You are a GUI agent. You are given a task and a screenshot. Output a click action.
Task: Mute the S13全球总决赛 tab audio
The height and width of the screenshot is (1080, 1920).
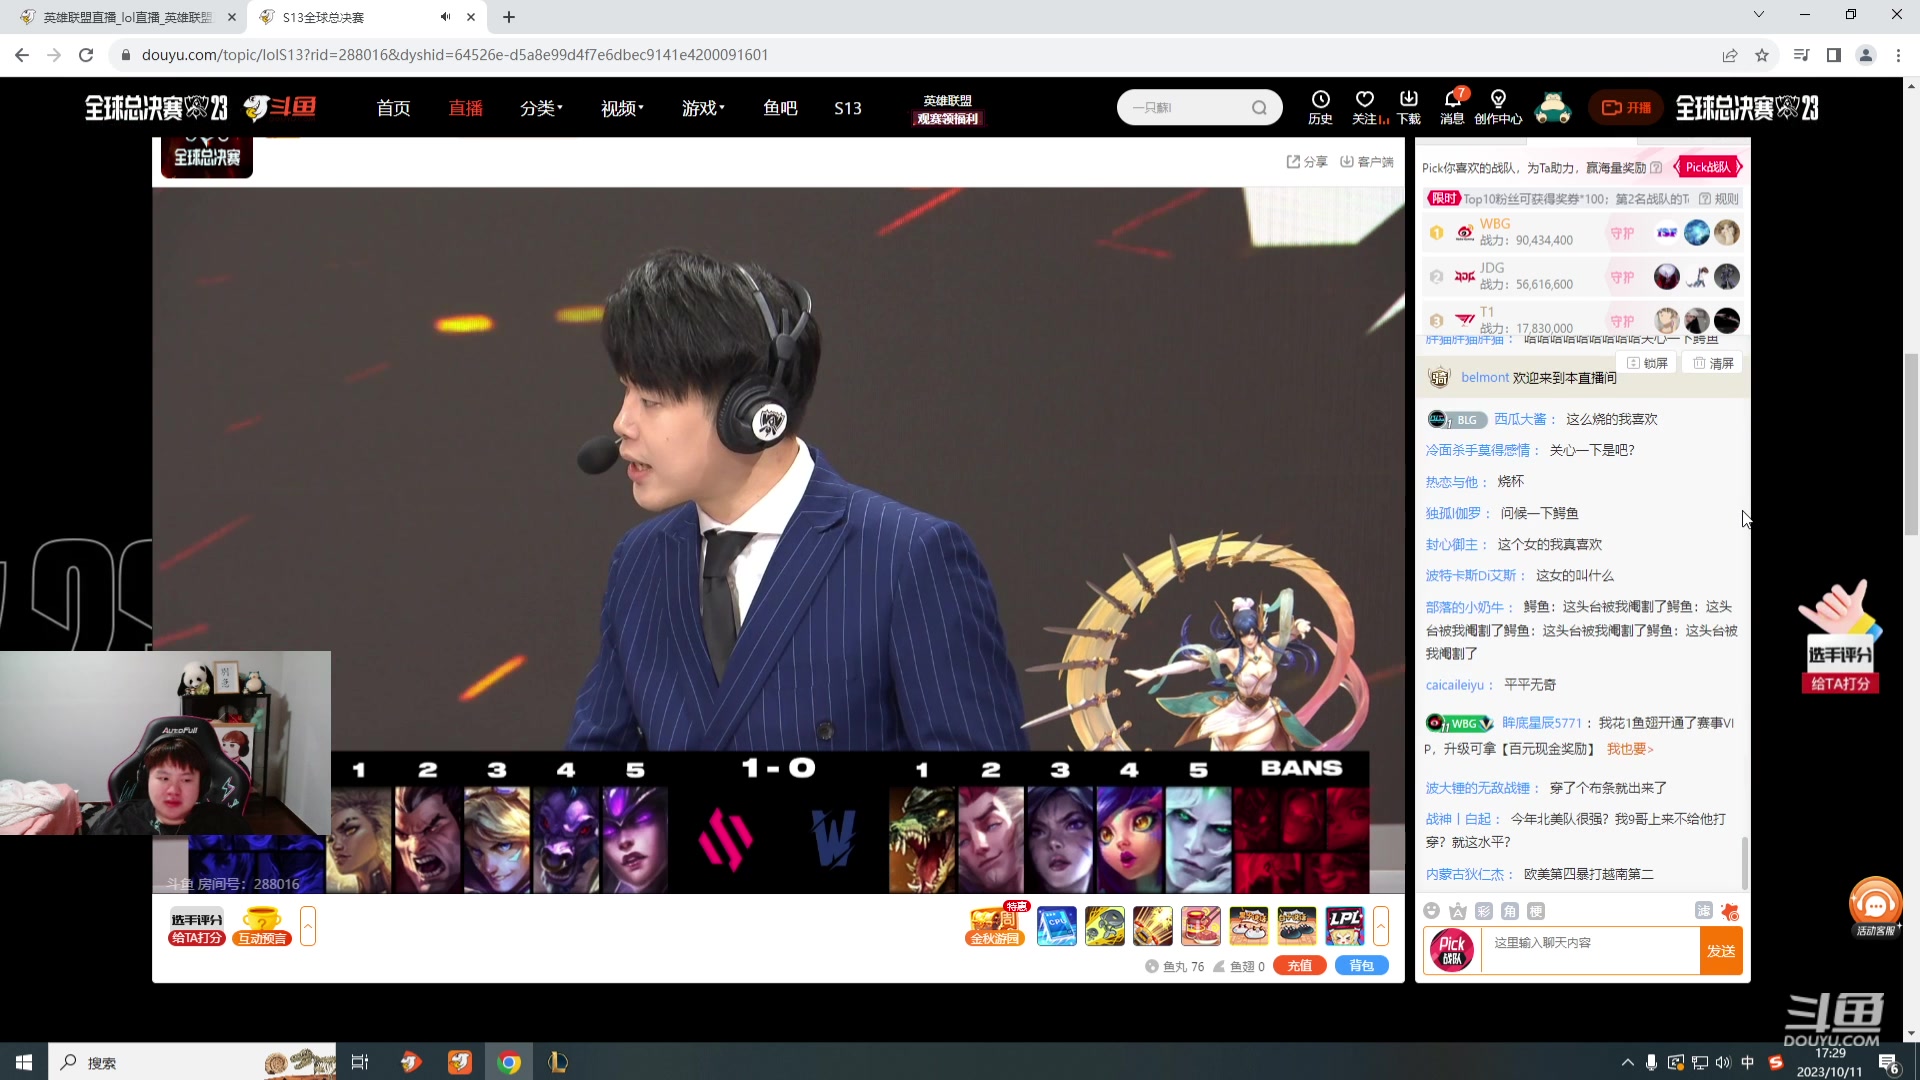tap(445, 17)
